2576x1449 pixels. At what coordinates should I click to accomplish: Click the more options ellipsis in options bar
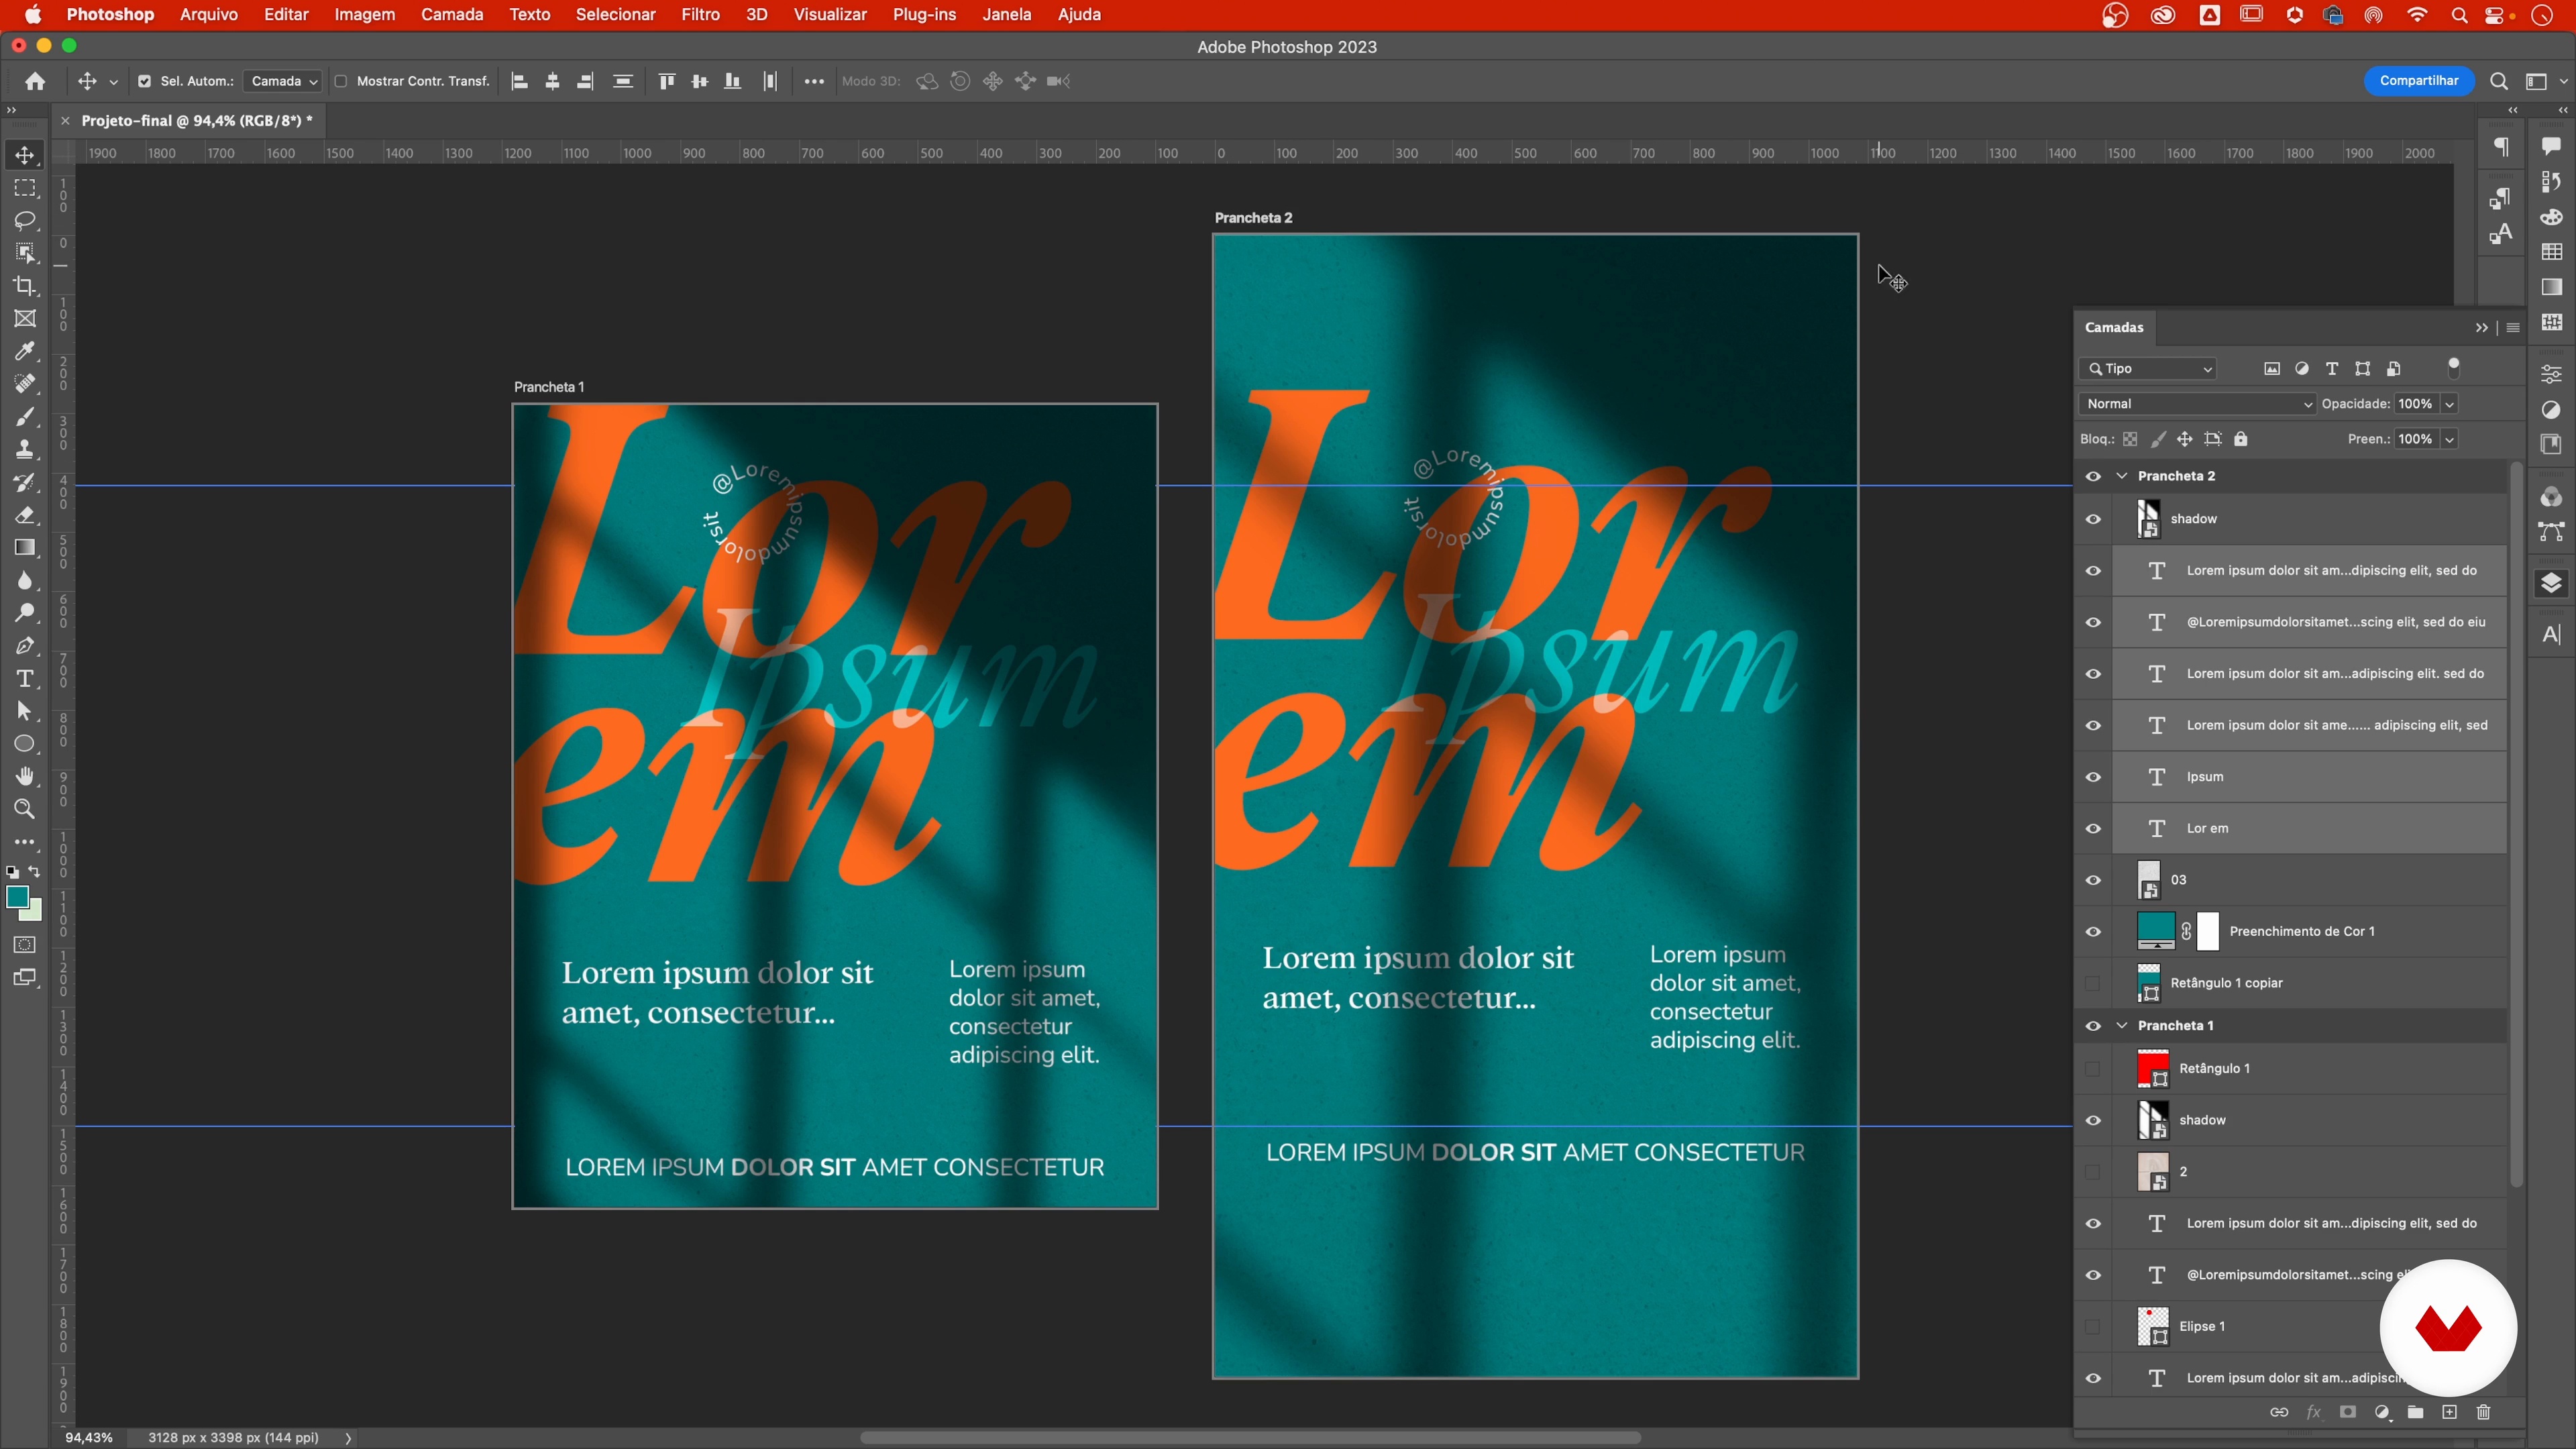814,81
